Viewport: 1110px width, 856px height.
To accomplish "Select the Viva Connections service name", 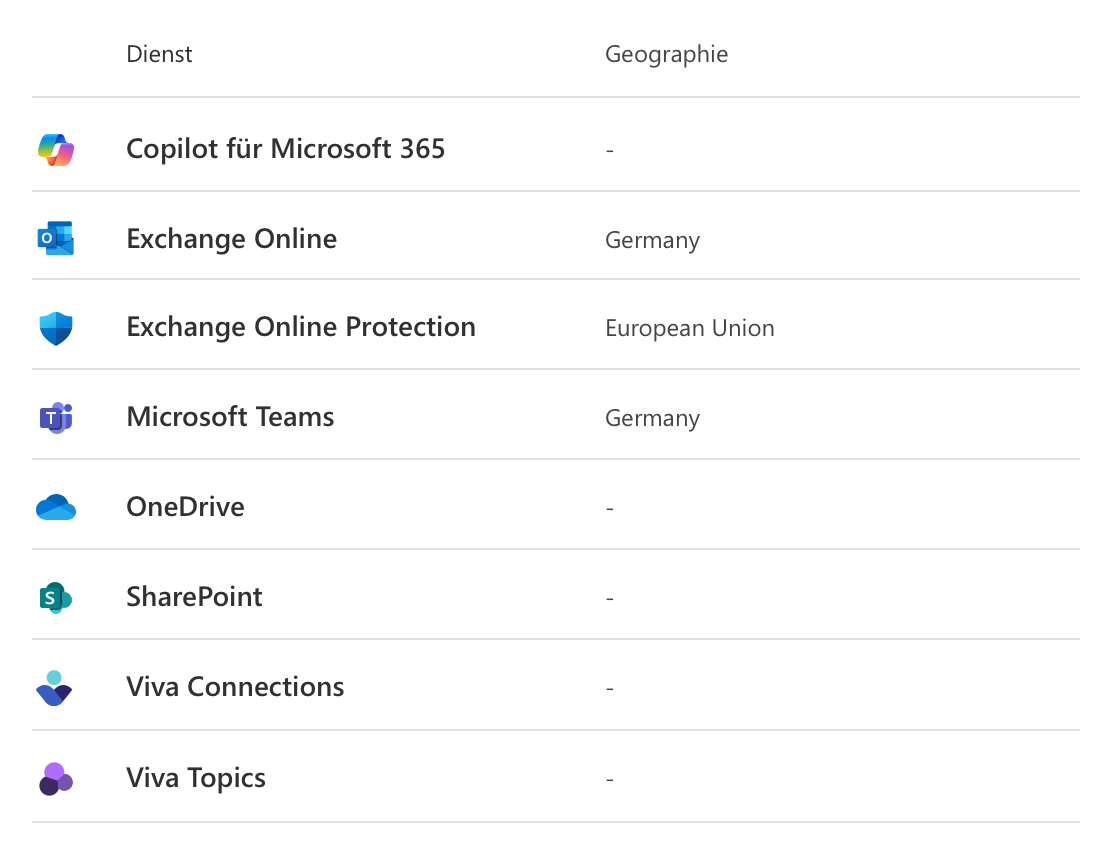I will coord(235,687).
